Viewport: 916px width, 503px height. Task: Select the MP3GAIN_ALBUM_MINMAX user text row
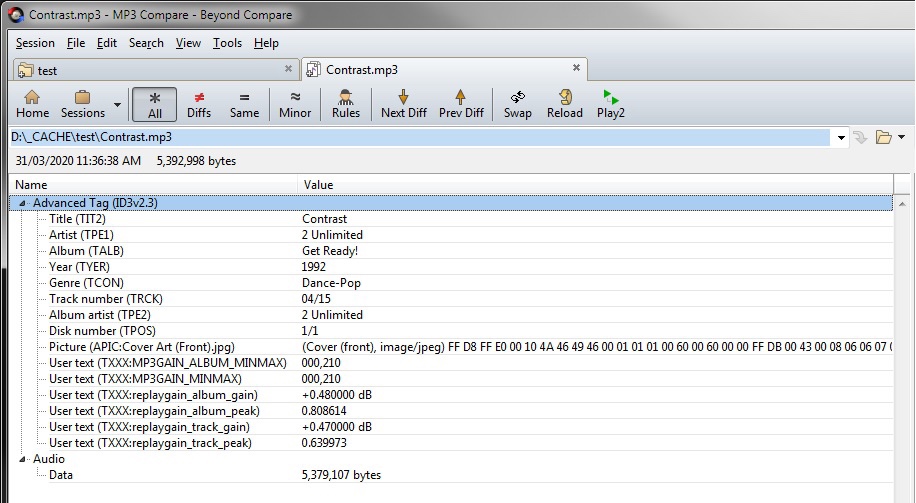point(451,363)
